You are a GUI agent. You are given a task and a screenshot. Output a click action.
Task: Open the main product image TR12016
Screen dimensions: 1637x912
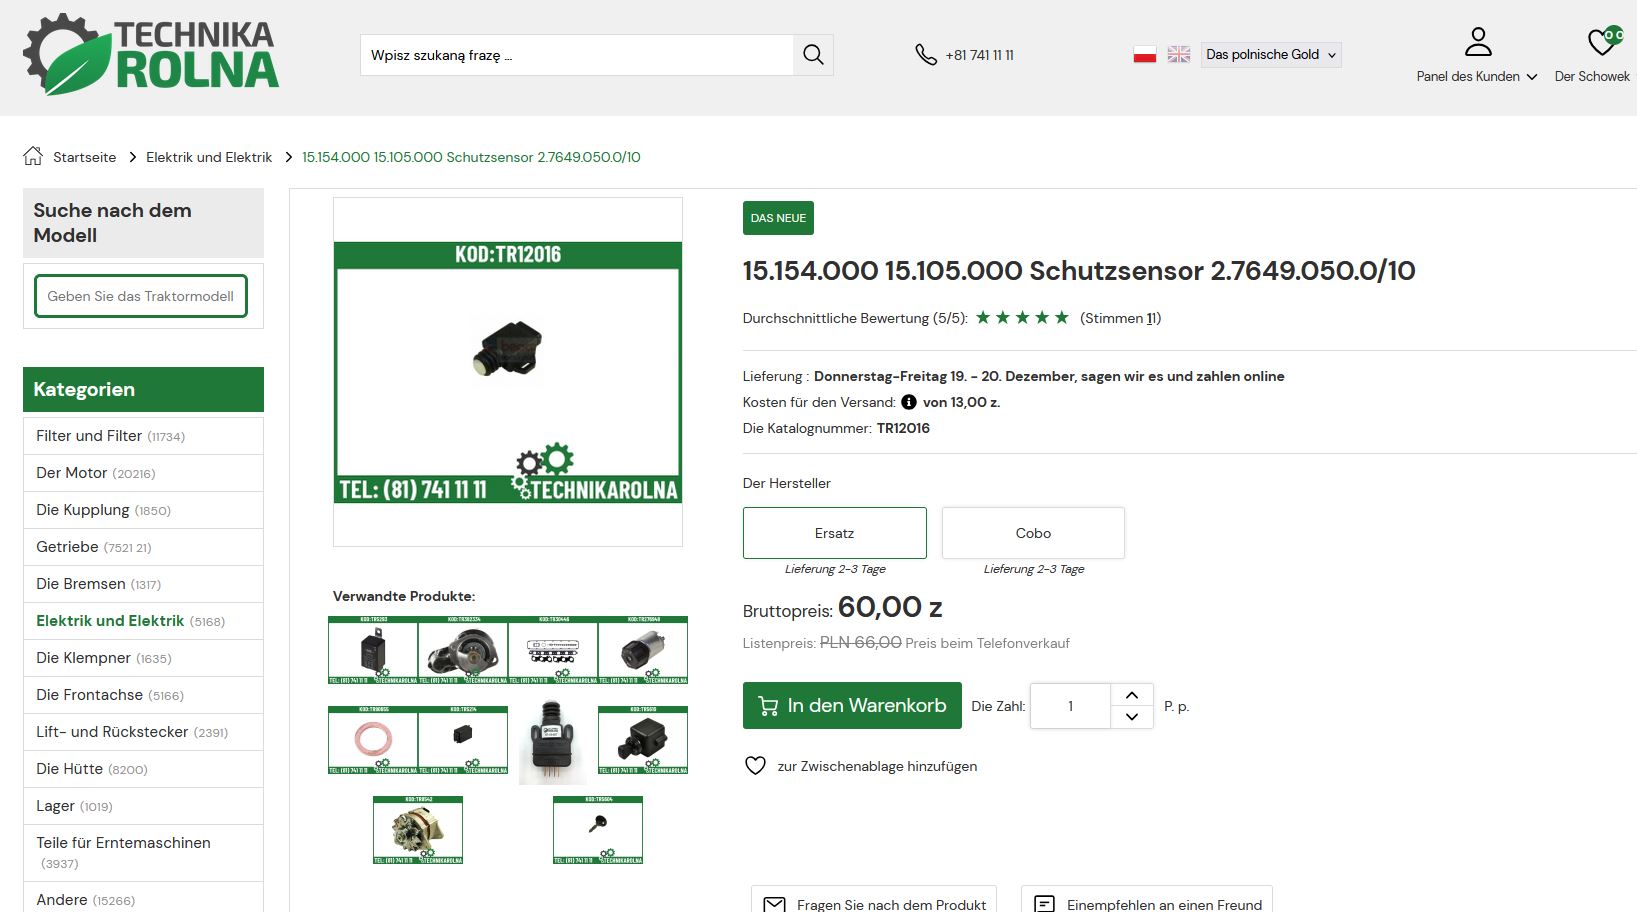(x=508, y=371)
